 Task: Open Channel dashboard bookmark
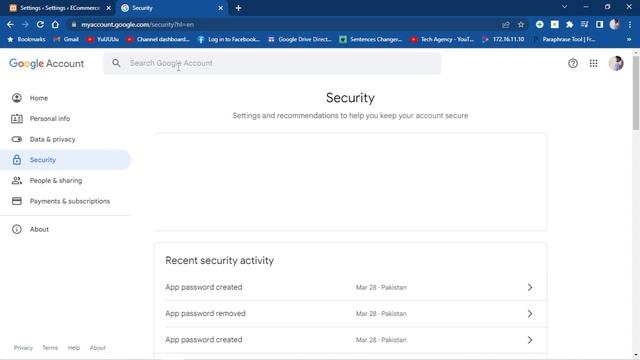158,39
